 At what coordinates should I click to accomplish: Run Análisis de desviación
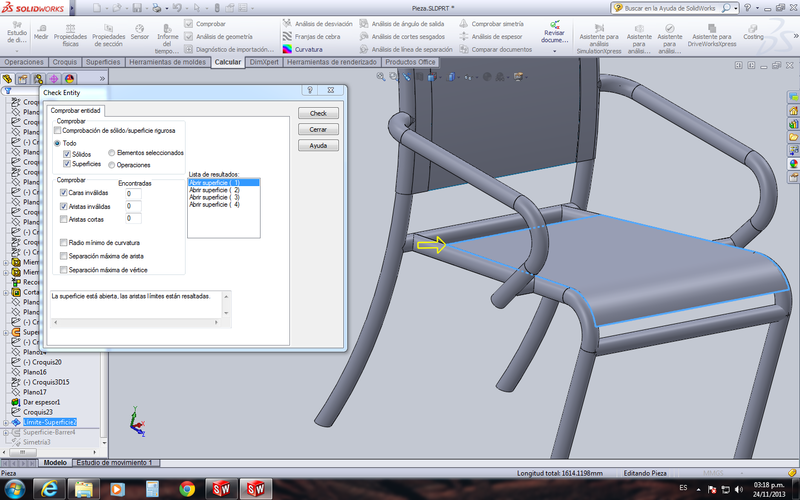[317, 24]
